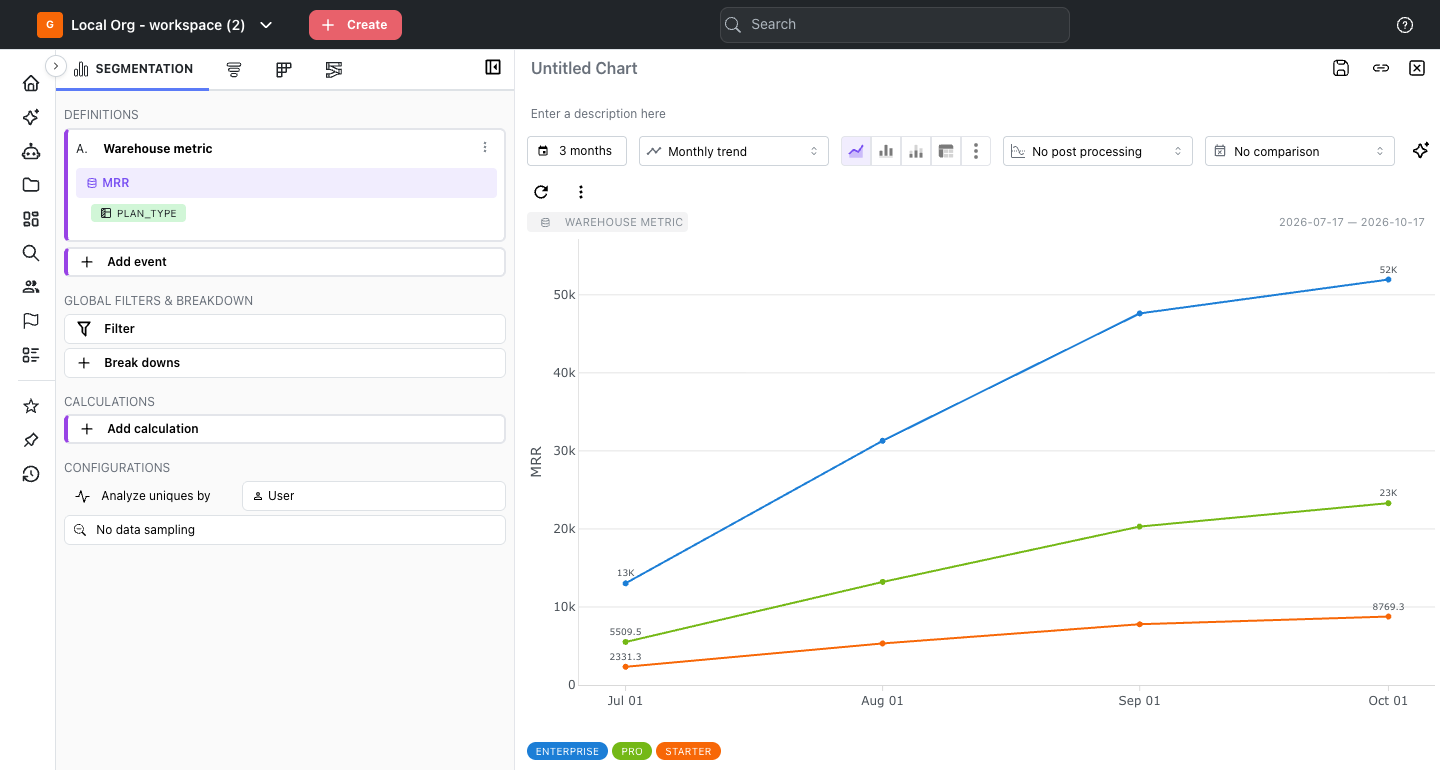Refresh the chart data

[x=541, y=192]
